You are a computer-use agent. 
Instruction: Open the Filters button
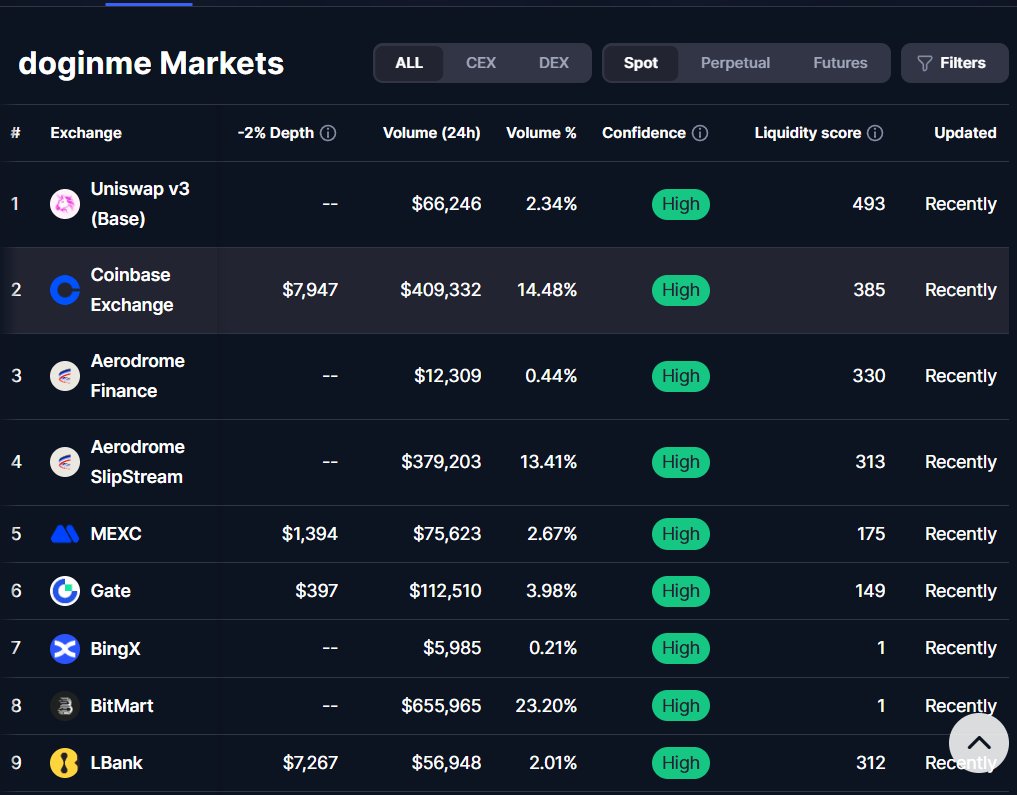(955, 63)
